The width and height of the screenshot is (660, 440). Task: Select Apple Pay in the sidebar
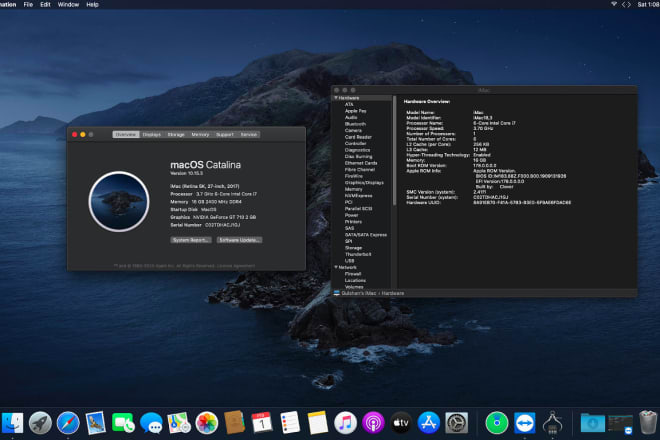(356, 111)
